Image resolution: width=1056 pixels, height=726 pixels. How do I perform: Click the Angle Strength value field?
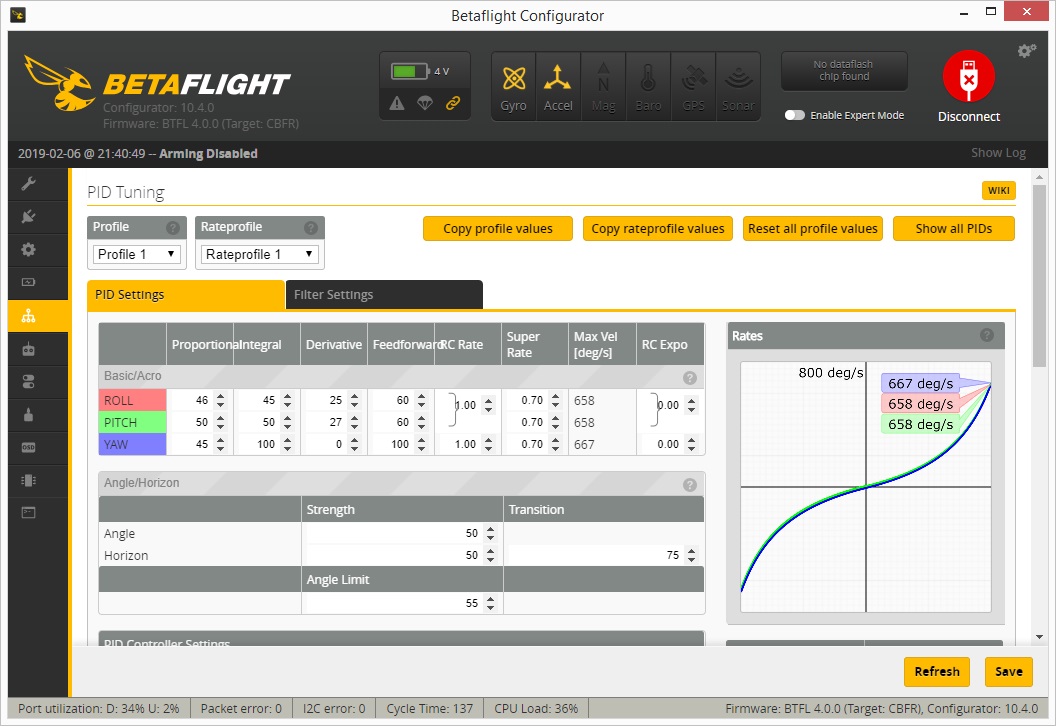point(401,533)
